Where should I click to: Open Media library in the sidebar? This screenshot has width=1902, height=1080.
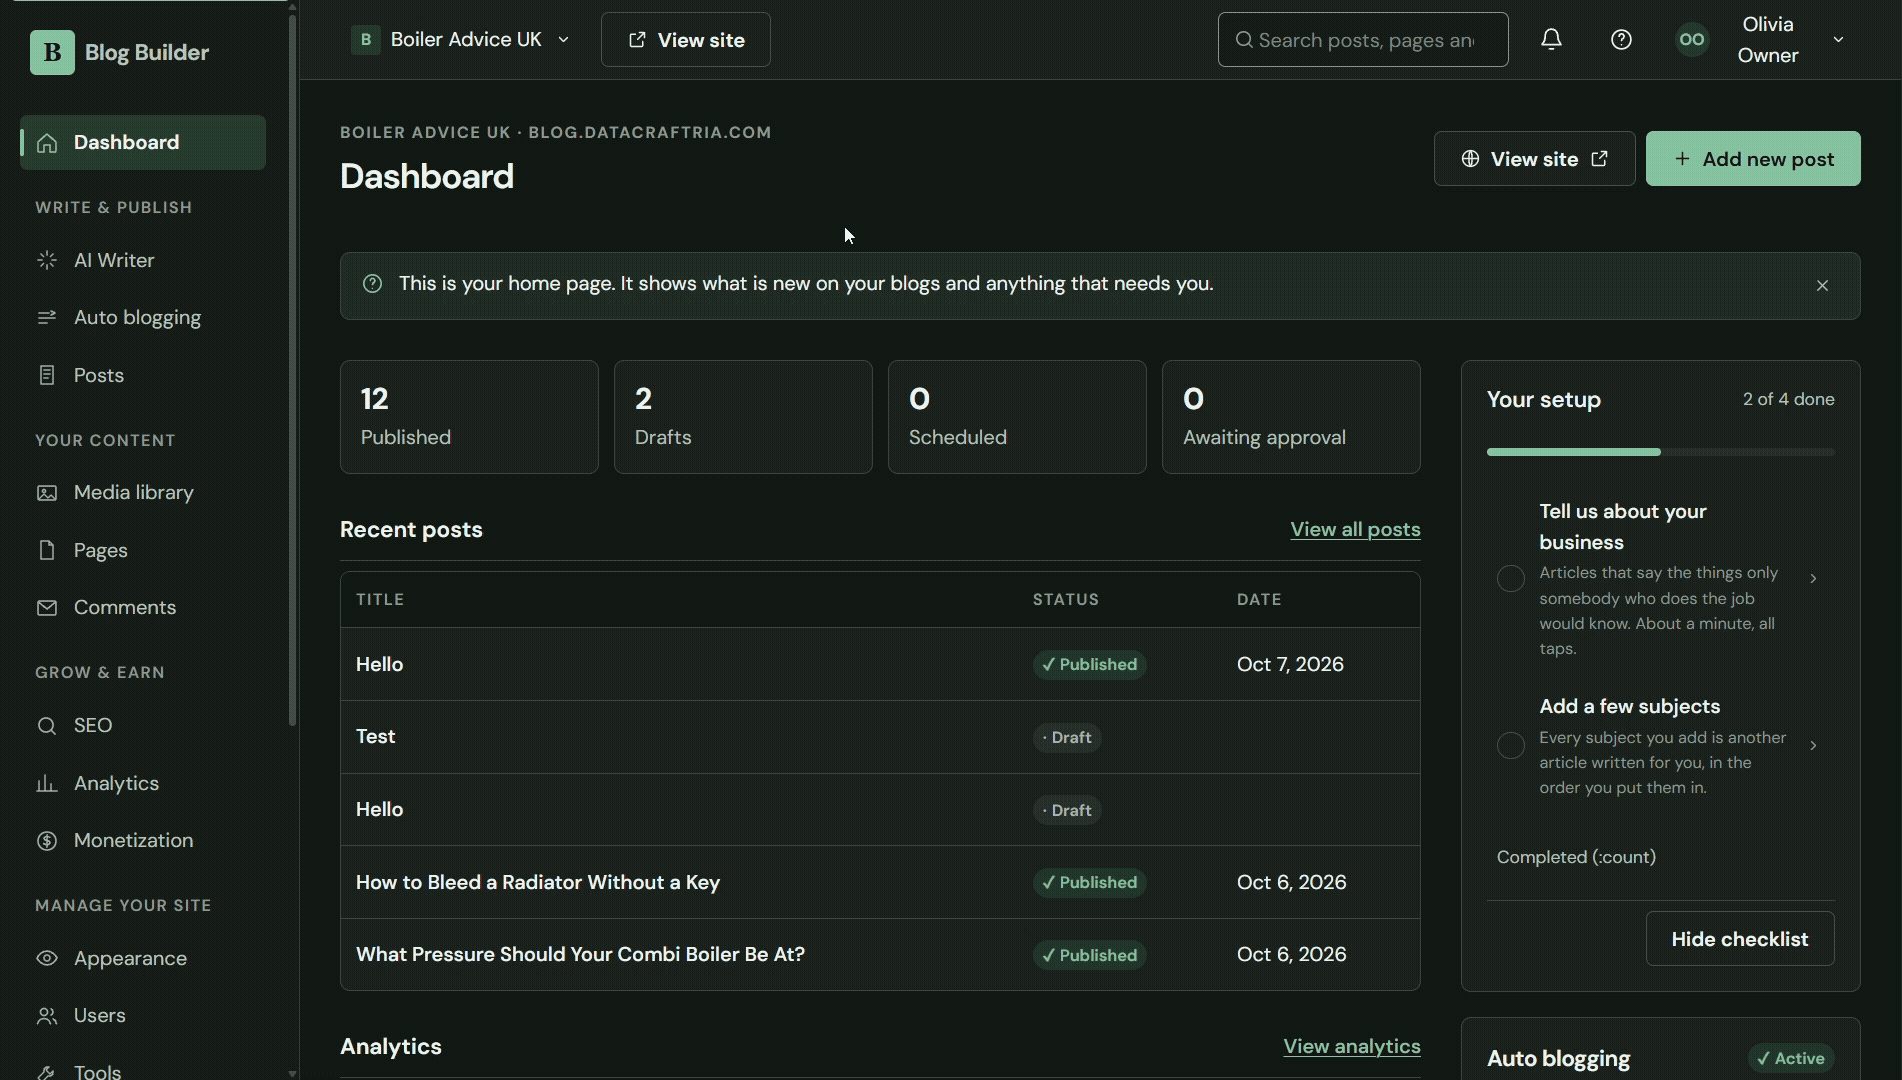coord(143,492)
